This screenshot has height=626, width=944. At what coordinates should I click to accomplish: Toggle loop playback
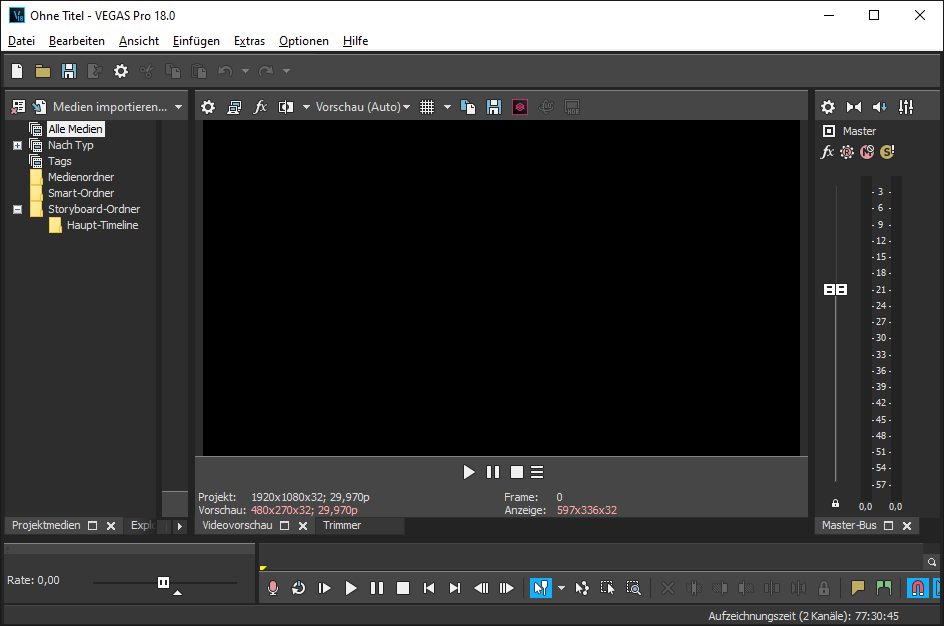tap(298, 588)
